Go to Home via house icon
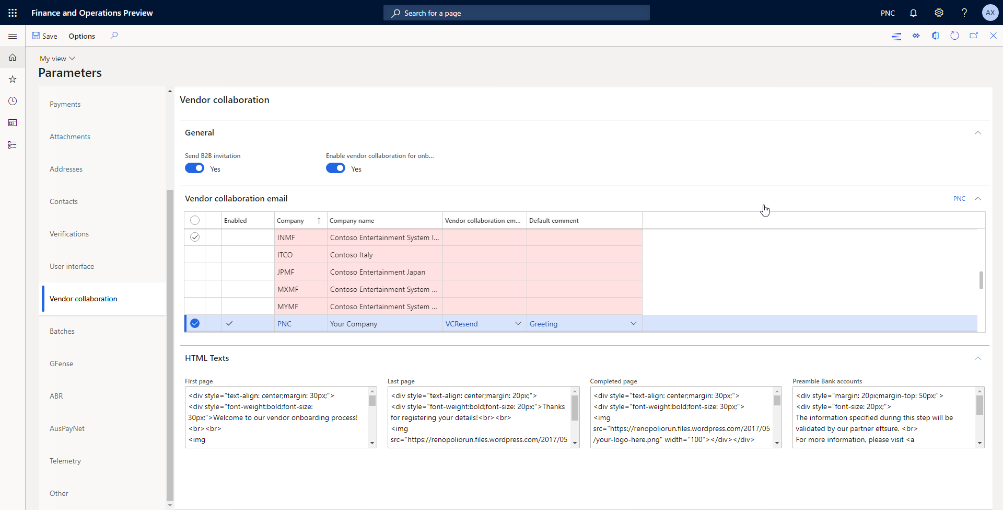Viewport: 1003px width, 510px height. pos(12,58)
